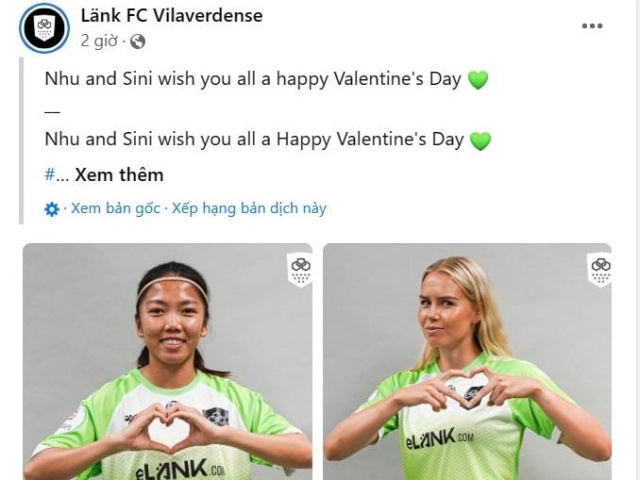Open the right photo of Sini

pos(467,362)
